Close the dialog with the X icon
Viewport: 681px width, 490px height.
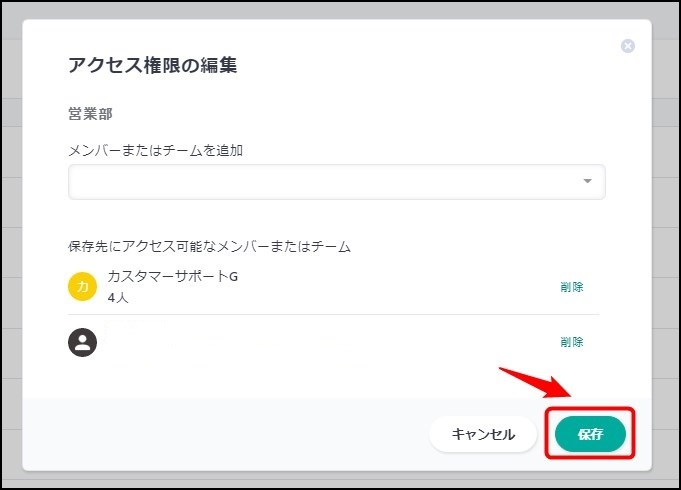[x=628, y=46]
